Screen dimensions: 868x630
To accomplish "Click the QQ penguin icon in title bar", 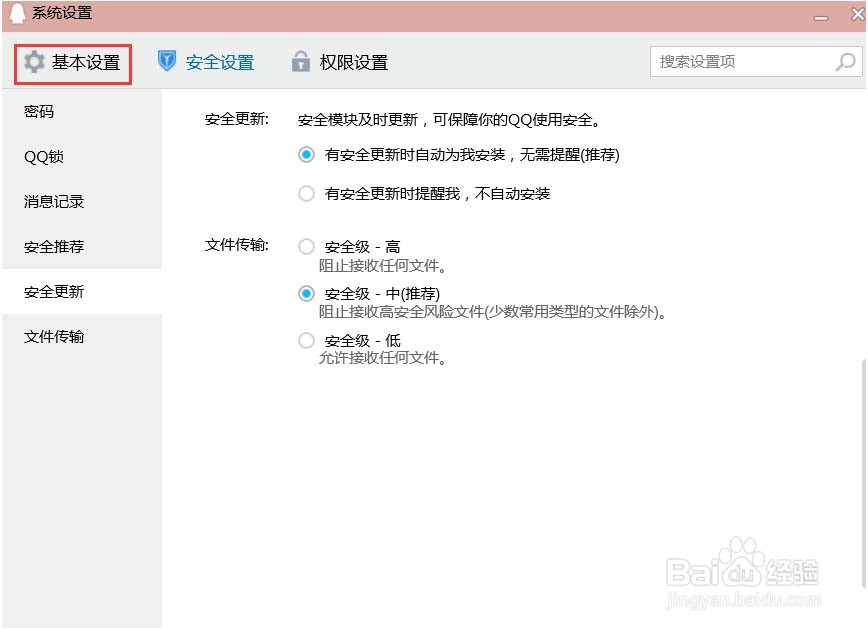I will click(17, 13).
